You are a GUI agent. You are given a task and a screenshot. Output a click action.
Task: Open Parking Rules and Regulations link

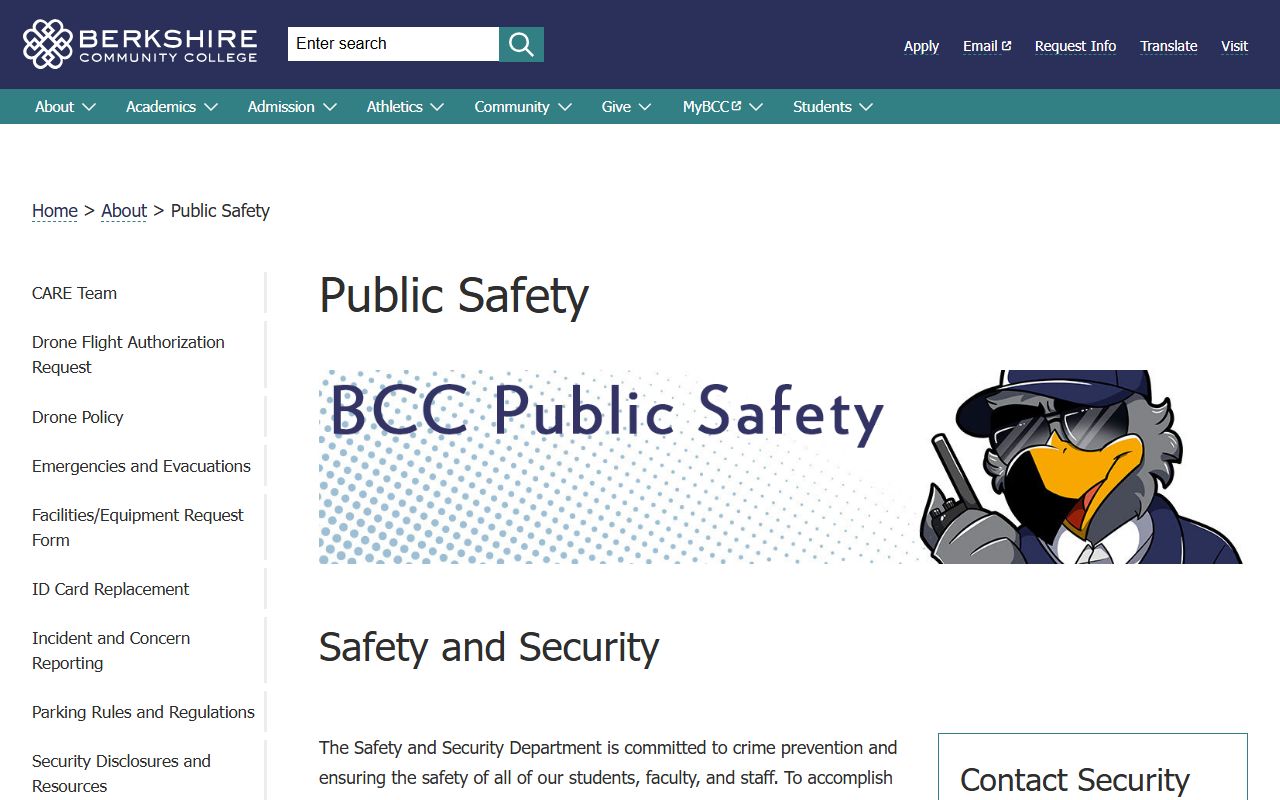[x=143, y=712]
